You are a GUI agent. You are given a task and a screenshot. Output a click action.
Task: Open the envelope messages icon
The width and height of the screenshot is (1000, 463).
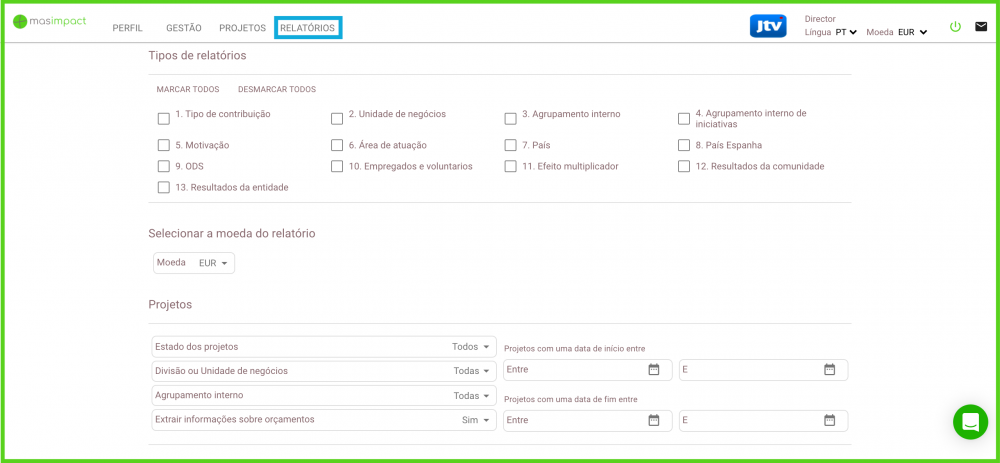tap(981, 27)
